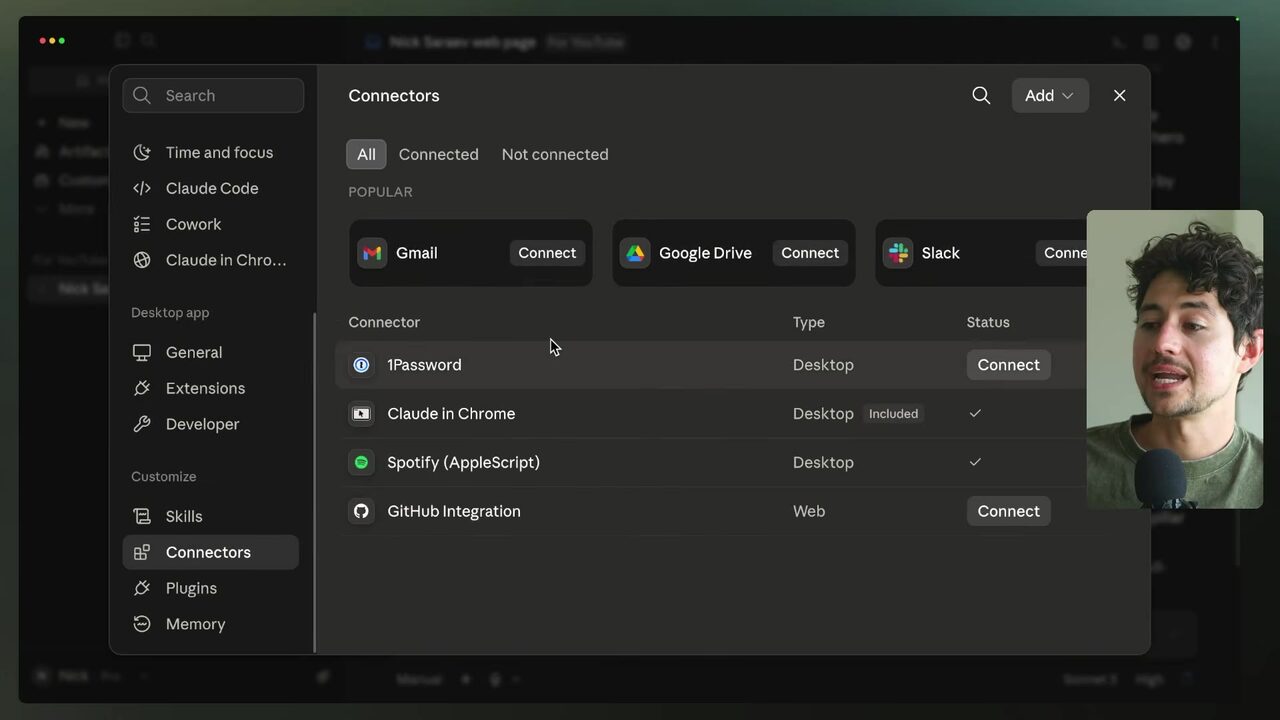The image size is (1280, 720).
Task: Focus the settings sidebar Search field
Action: [213, 95]
